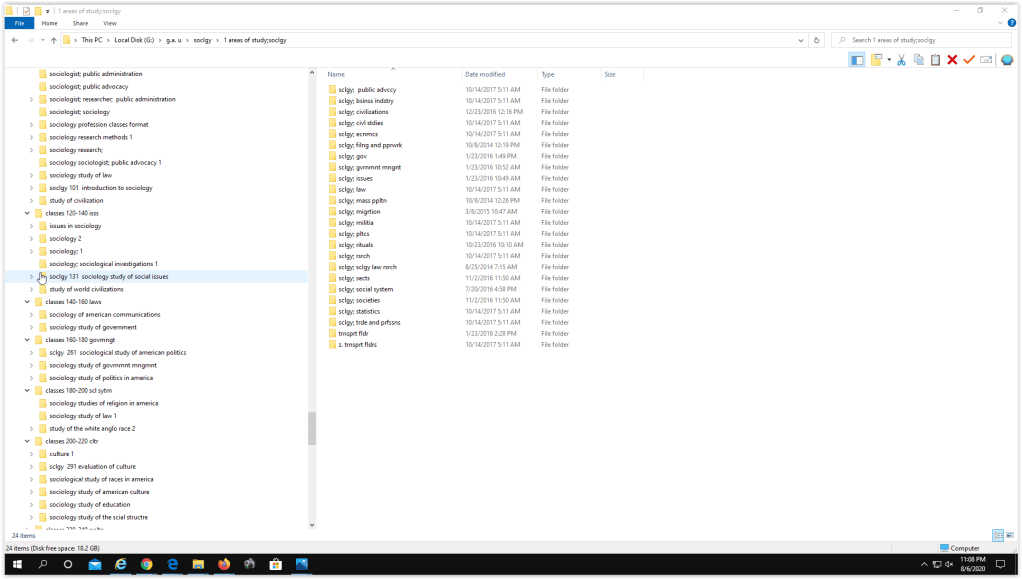Toggle the navigation pane button
This screenshot has height=579, width=1022.
click(857, 60)
